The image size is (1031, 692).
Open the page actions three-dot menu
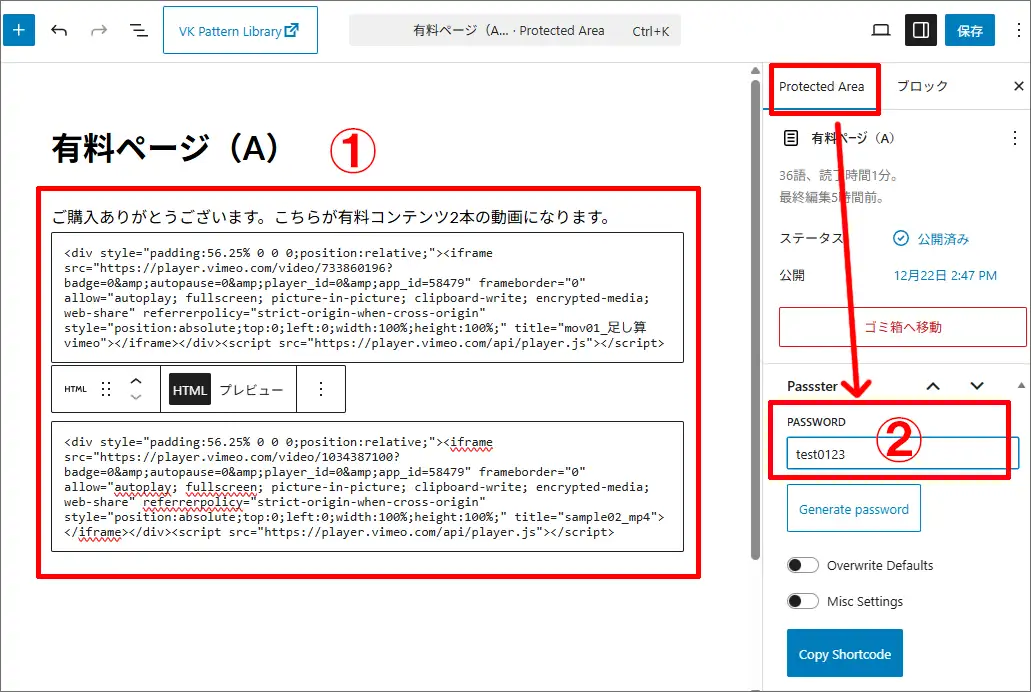point(1015,138)
